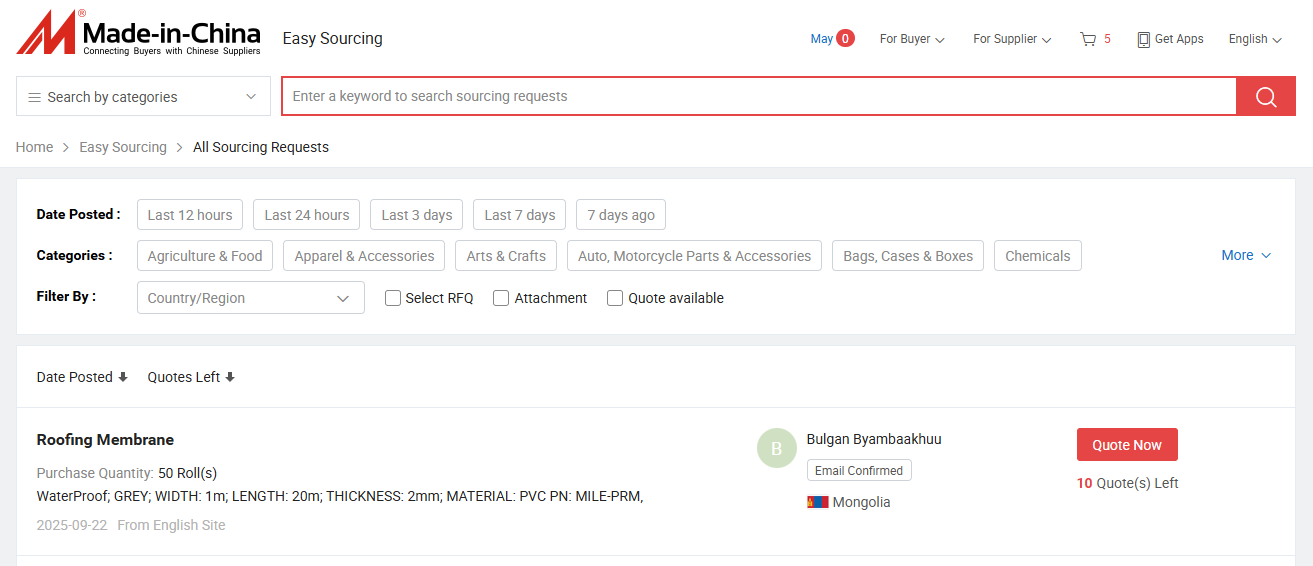Click the Quotes Left sort arrow
This screenshot has height=566, width=1313.
click(230, 377)
